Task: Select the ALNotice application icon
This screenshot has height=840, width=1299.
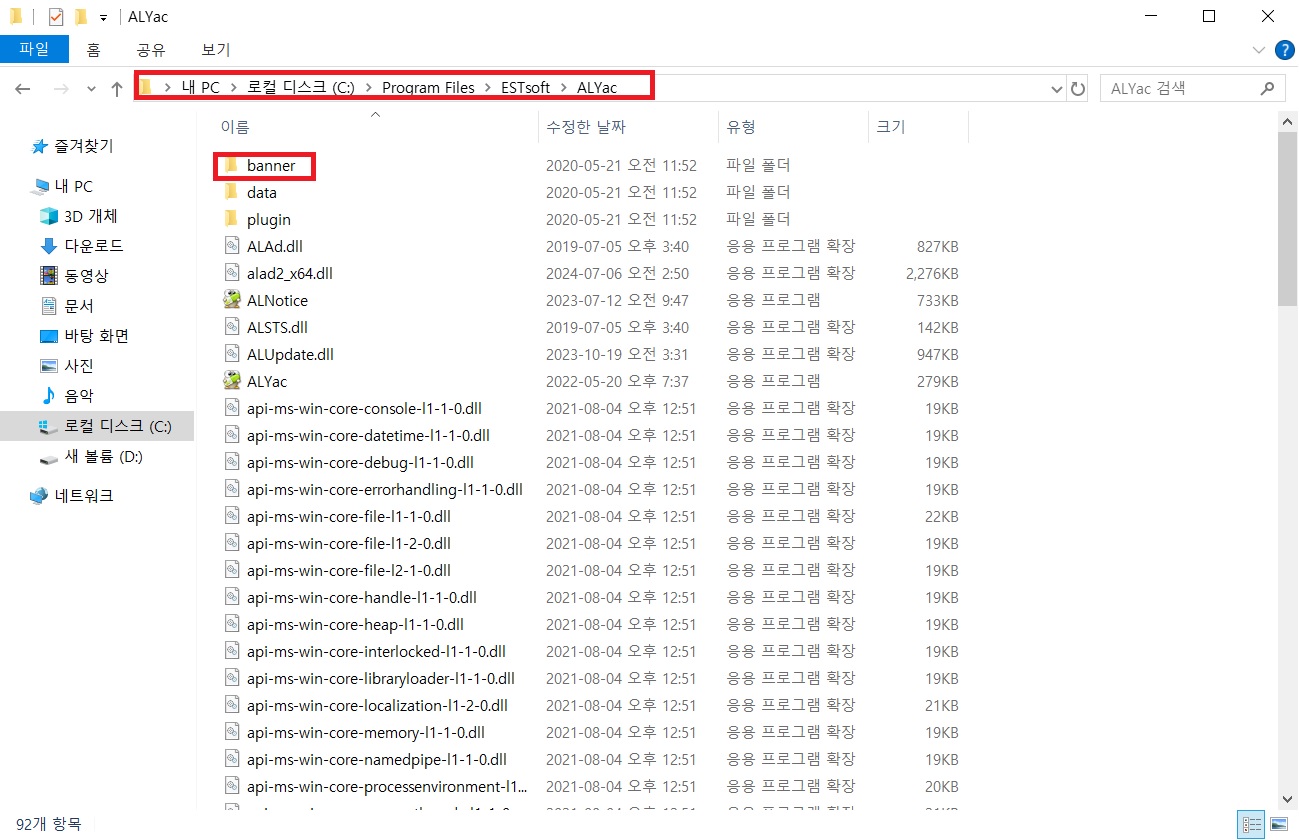Action: 231,300
